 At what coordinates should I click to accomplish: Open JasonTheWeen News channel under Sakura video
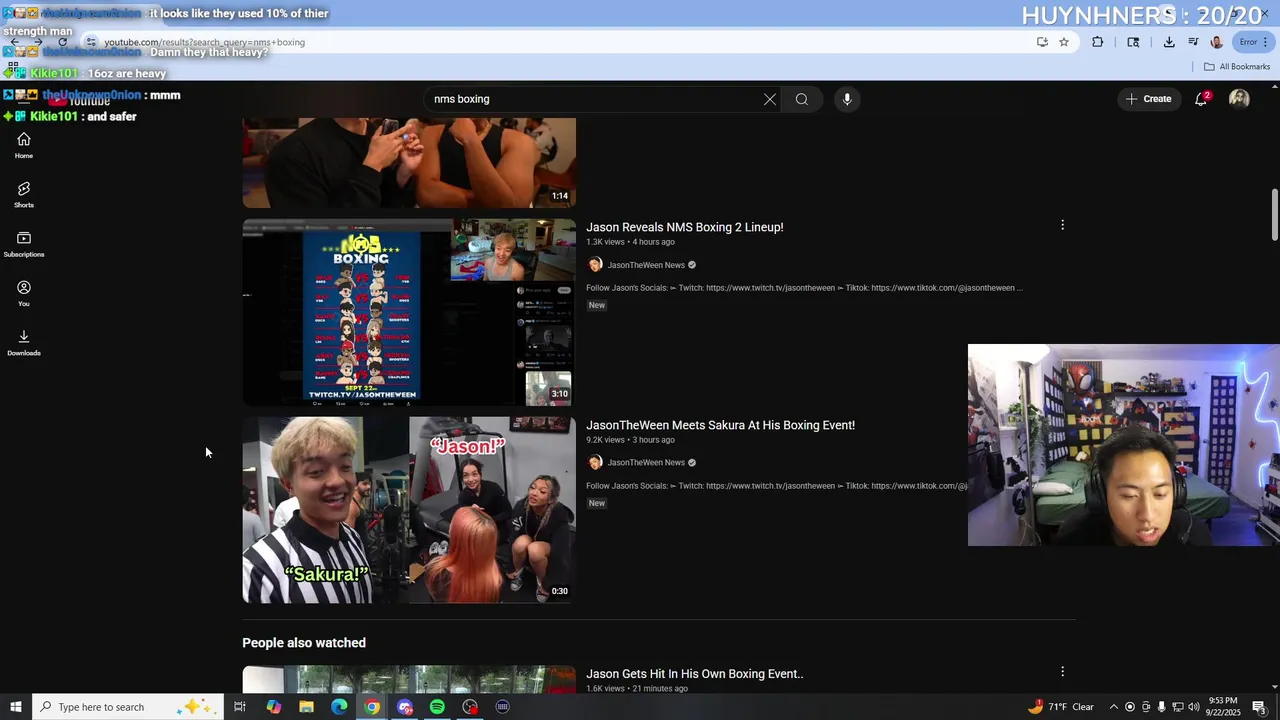tap(646, 463)
